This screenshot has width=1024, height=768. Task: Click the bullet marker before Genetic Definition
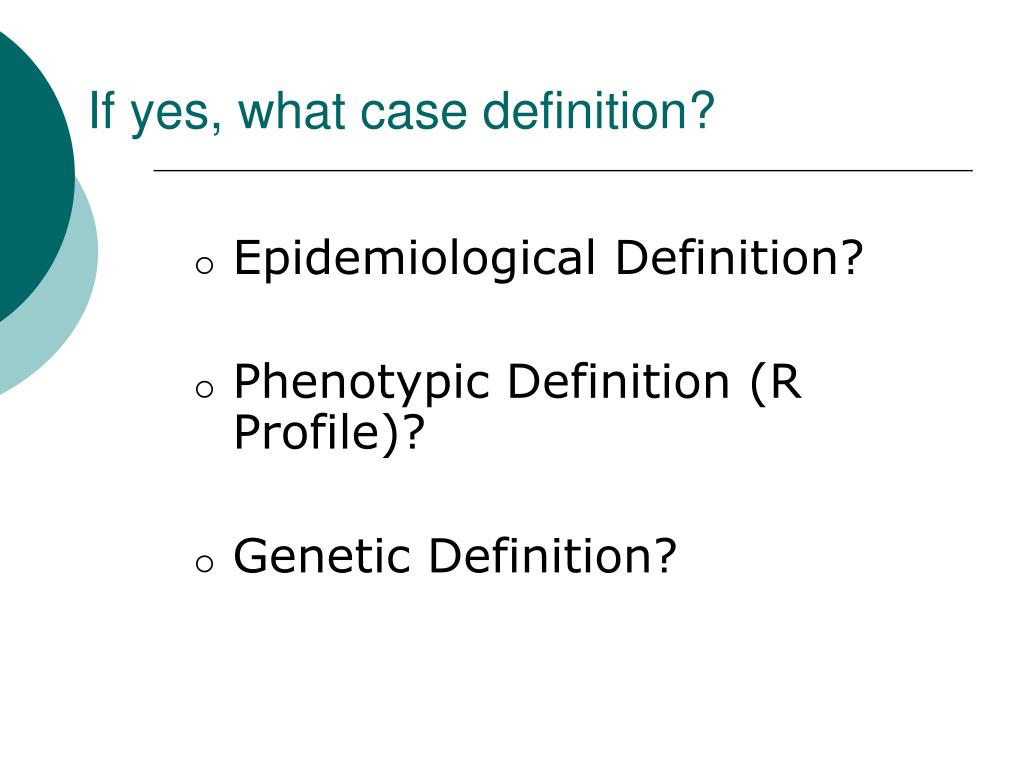pos(204,564)
